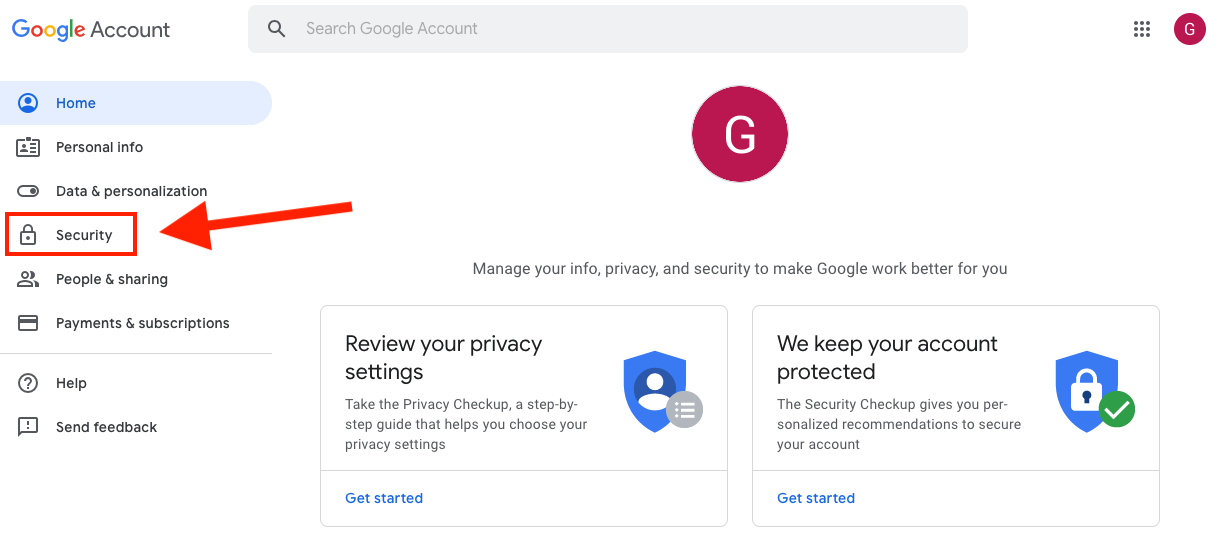The width and height of the screenshot is (1219, 542).
Task: Select Payments & subscriptions in sidebar
Action: pos(142,323)
